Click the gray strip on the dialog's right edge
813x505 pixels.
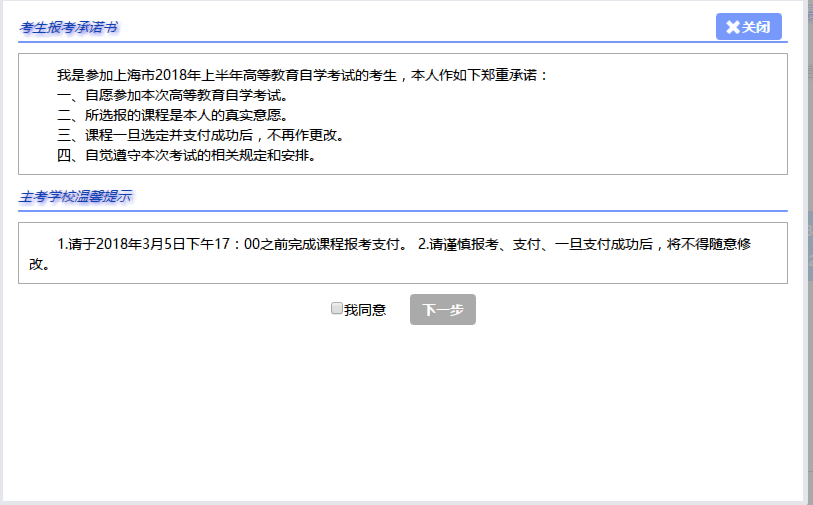point(808,250)
